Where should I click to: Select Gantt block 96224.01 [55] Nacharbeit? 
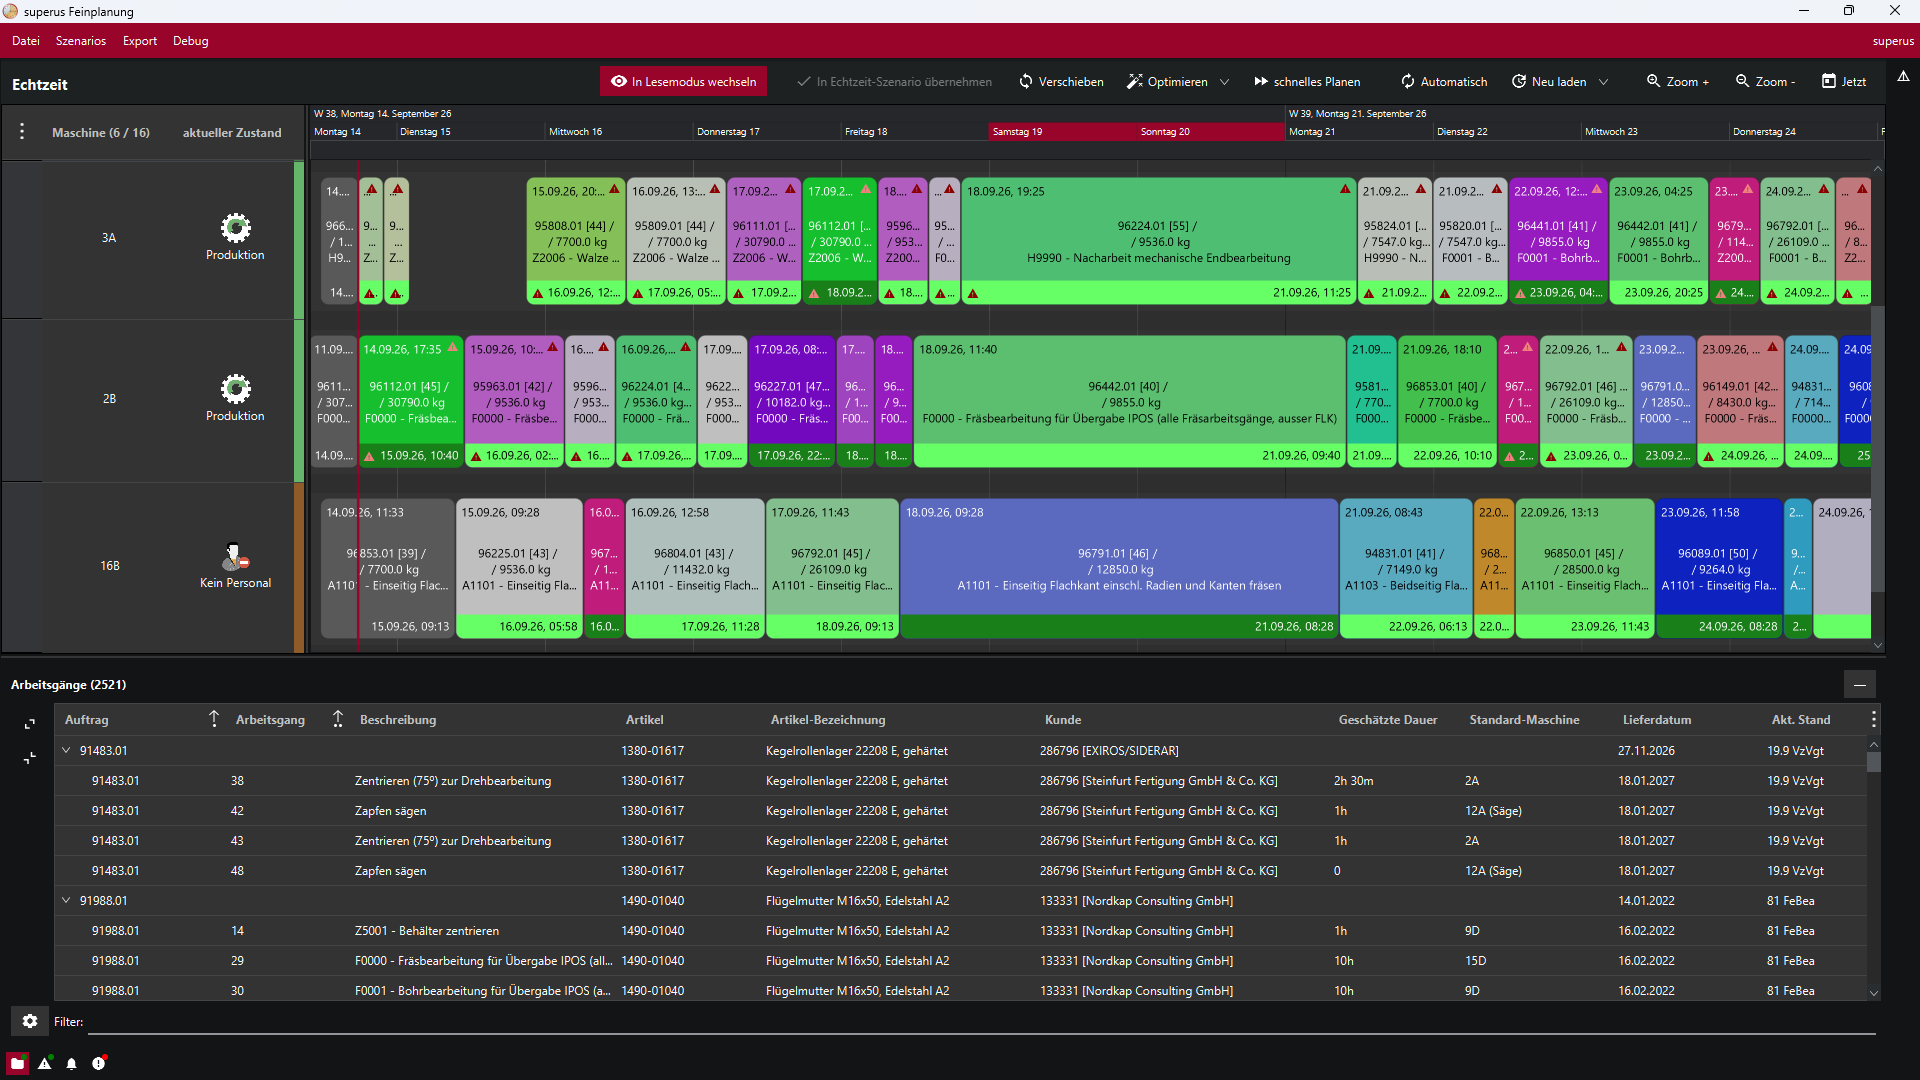pyautogui.click(x=1158, y=241)
